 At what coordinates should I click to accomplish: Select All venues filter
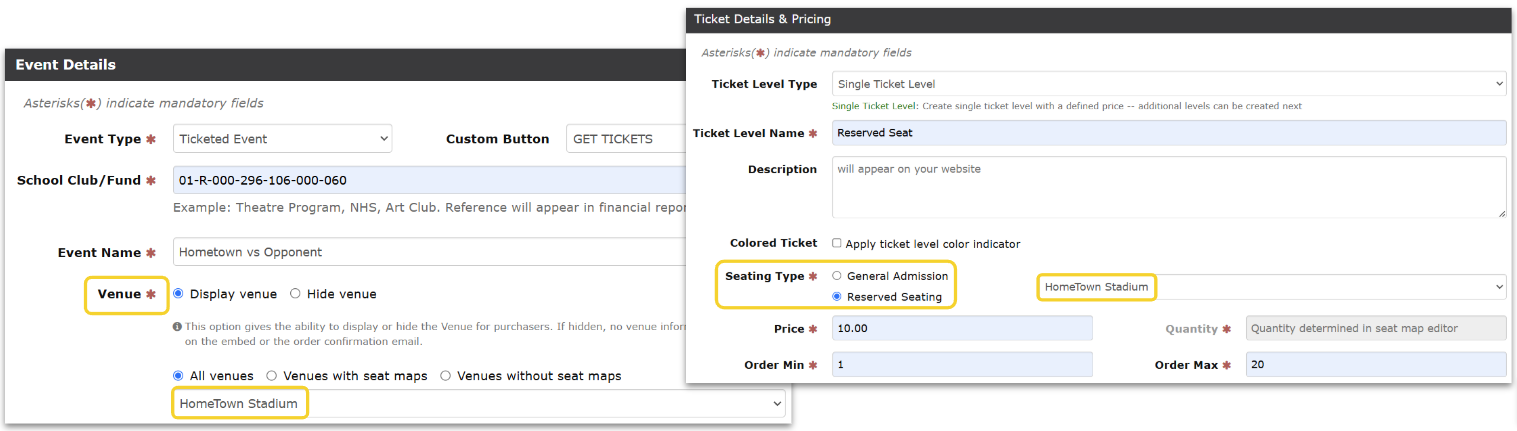pos(179,376)
